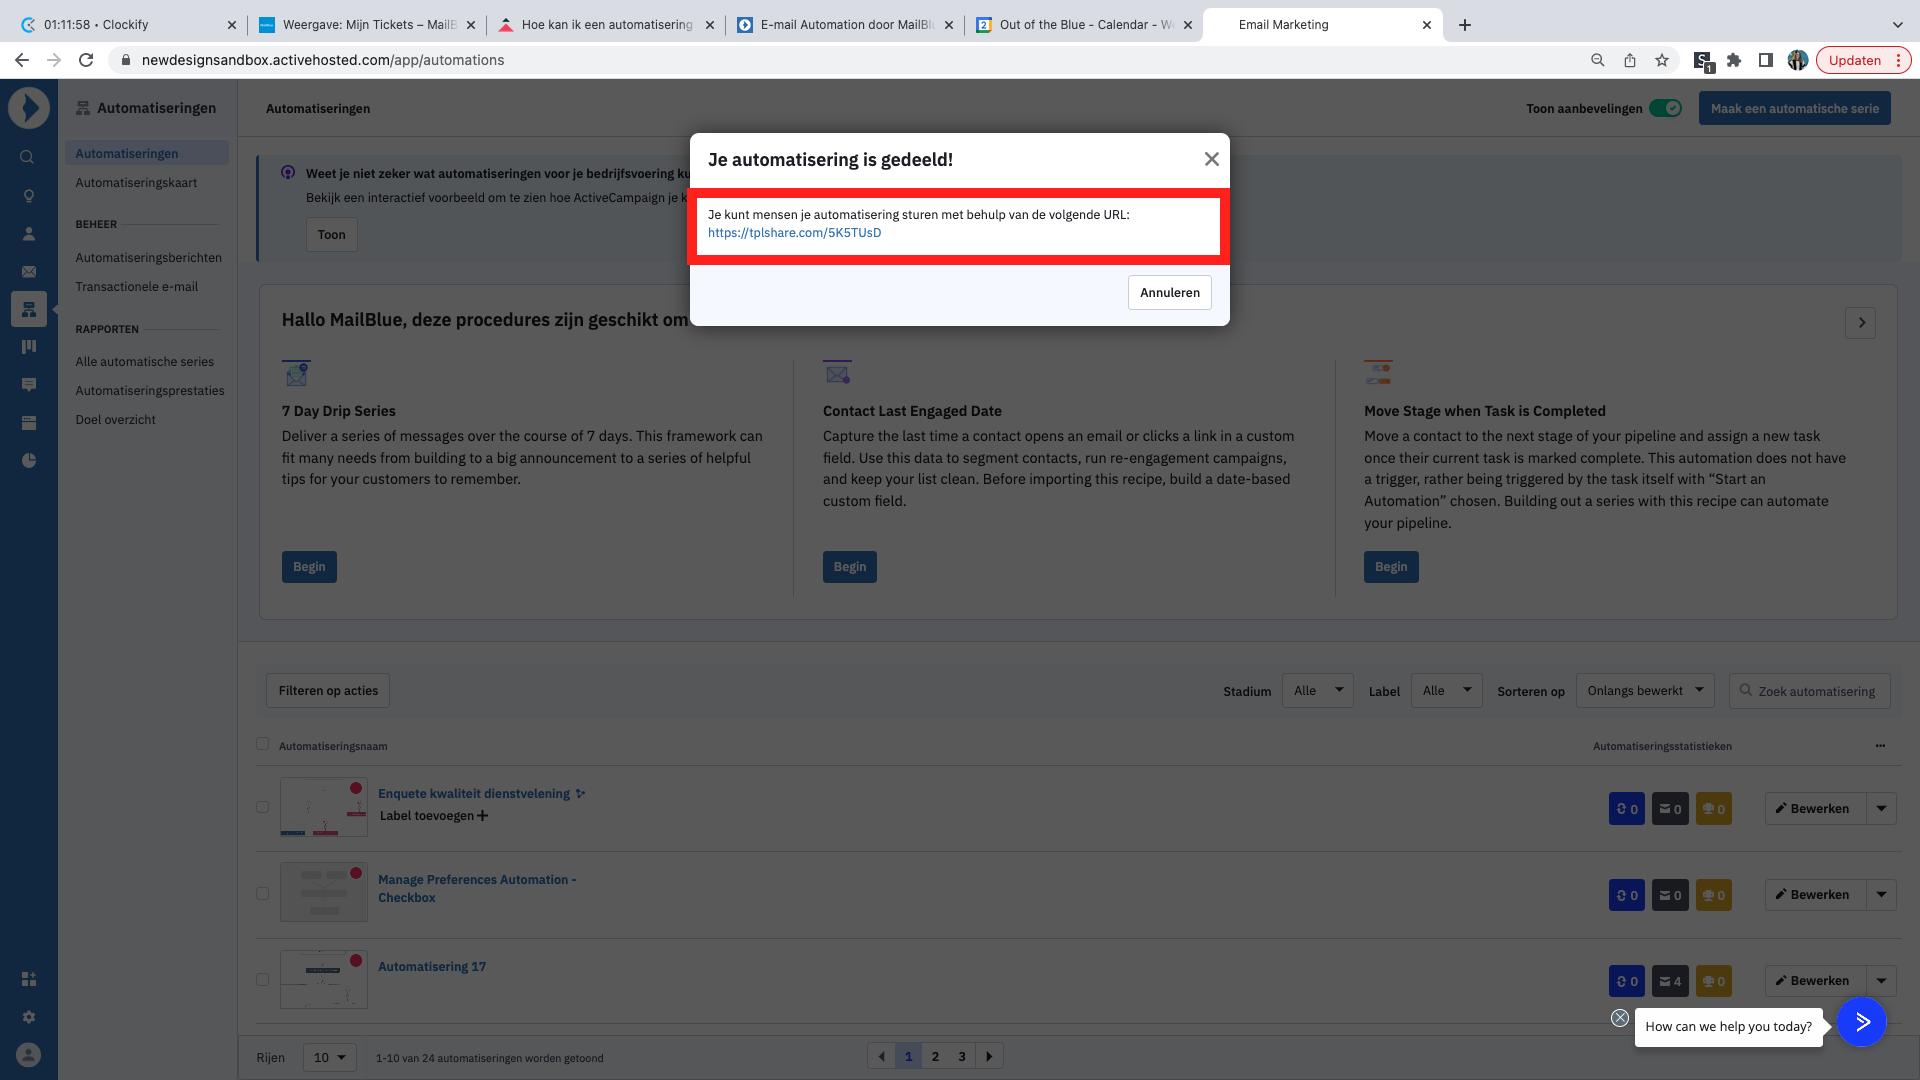Open Campaigns envelope icon in sidebar

(x=29, y=272)
